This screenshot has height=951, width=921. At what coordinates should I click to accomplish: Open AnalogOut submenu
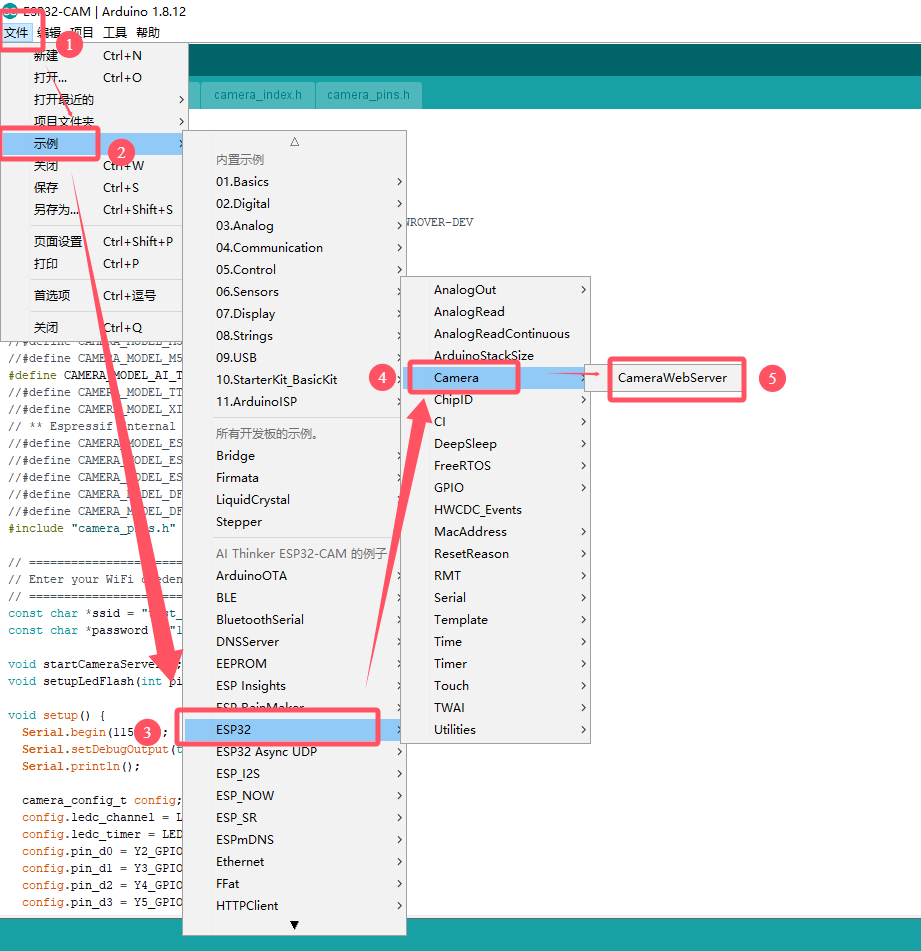(x=495, y=290)
